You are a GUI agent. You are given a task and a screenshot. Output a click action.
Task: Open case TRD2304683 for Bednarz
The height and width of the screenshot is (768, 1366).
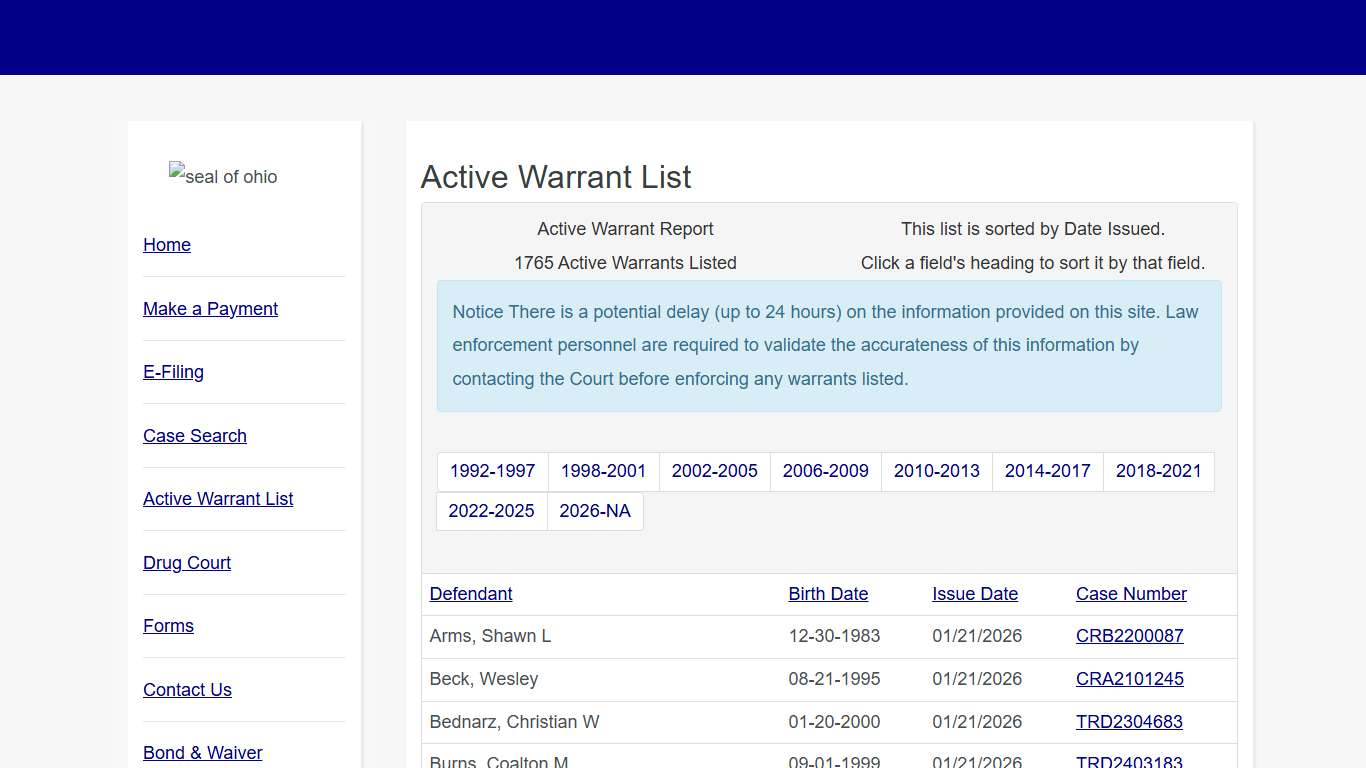pyautogui.click(x=1129, y=722)
